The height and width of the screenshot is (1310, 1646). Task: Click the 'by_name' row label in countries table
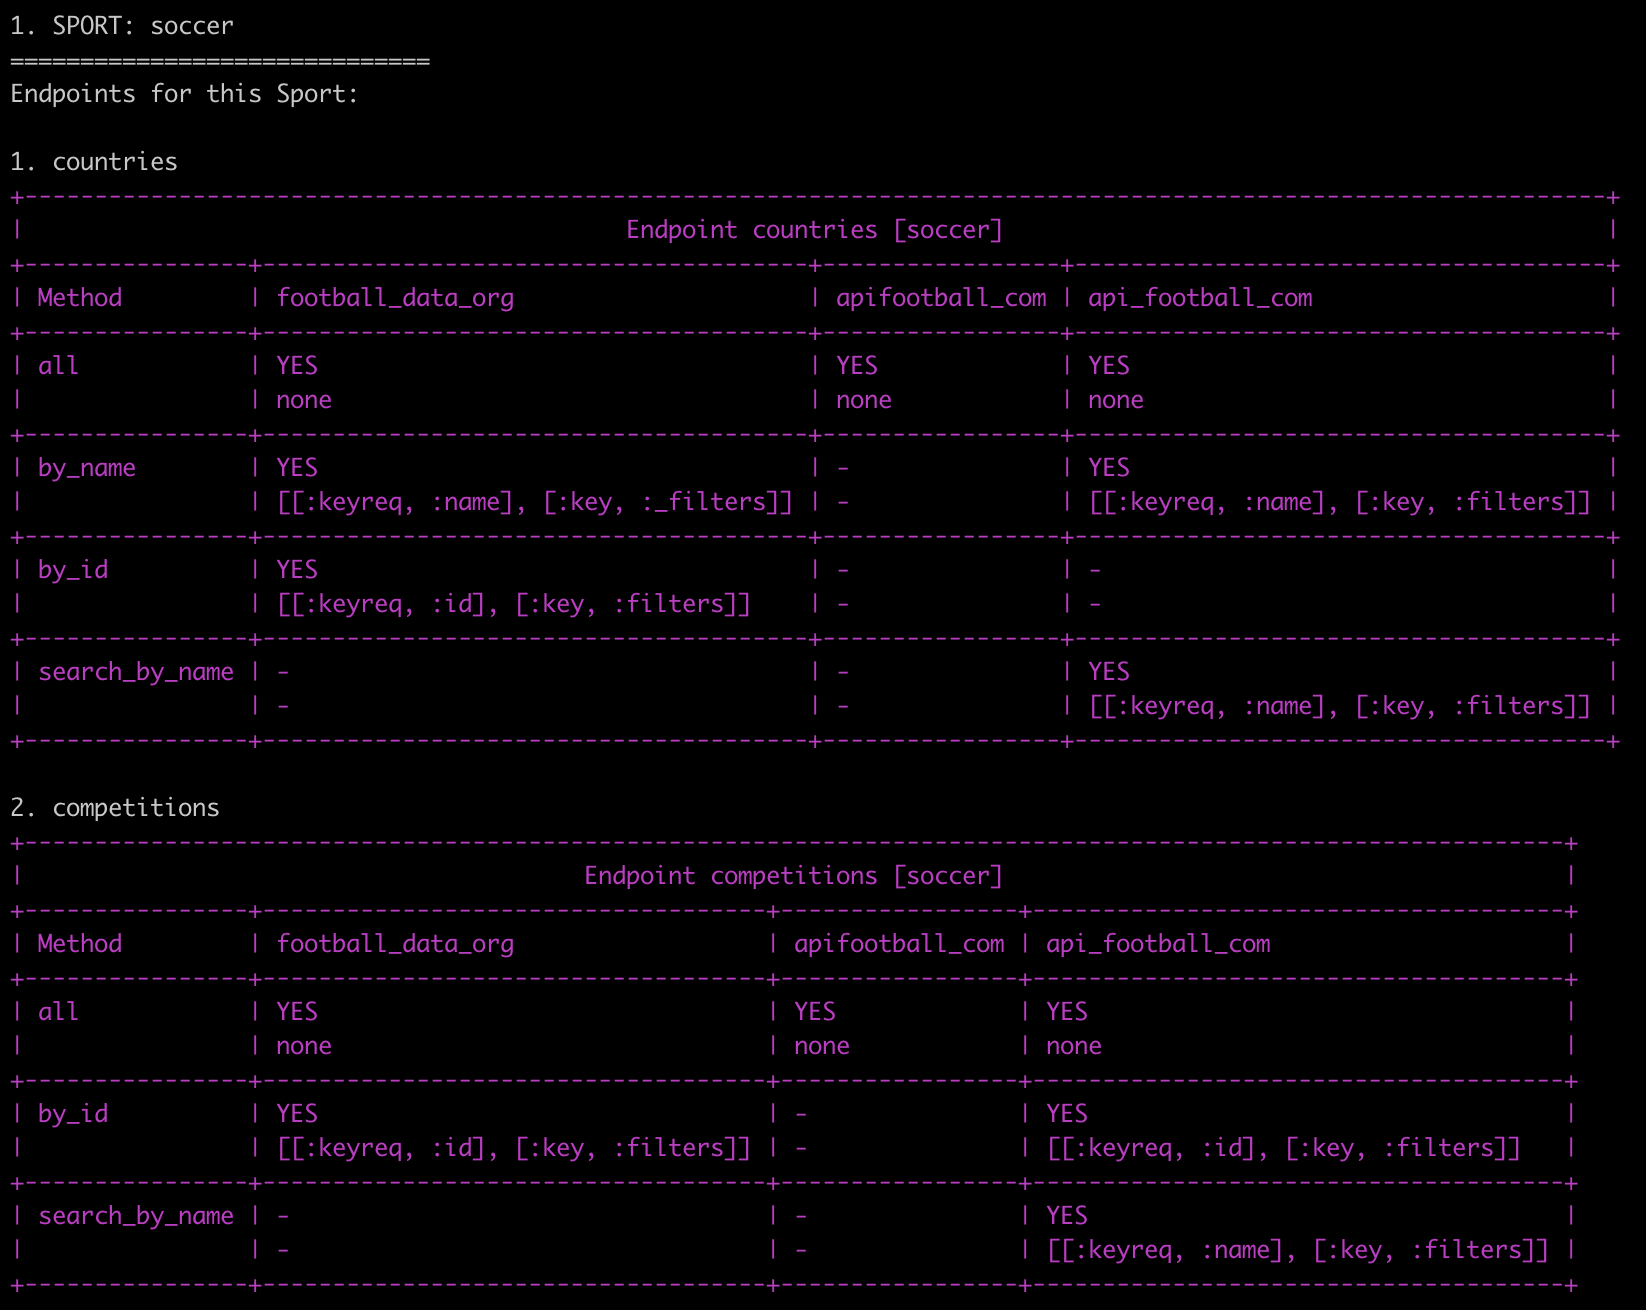pos(87,468)
